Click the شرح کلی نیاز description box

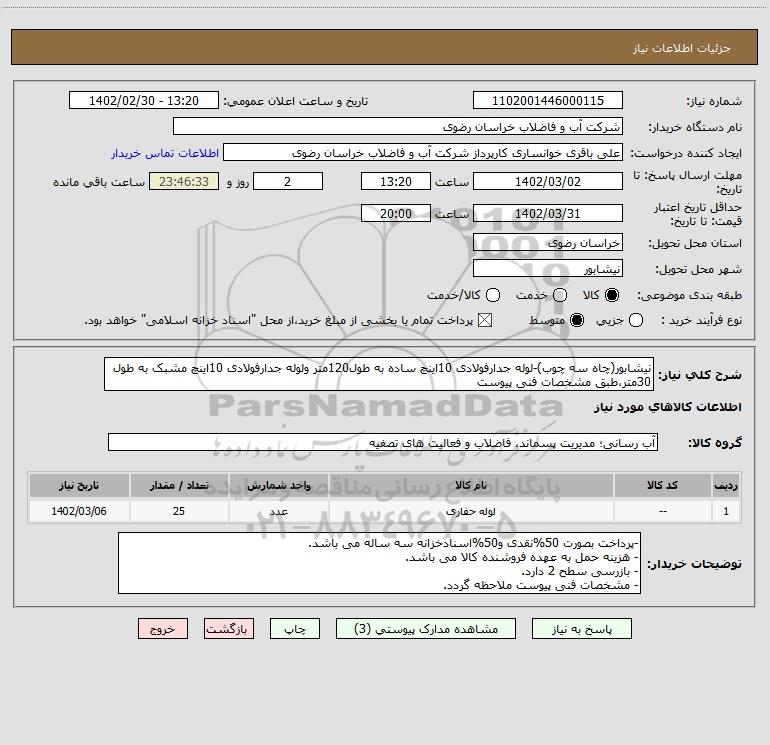pyautogui.click(x=379, y=375)
